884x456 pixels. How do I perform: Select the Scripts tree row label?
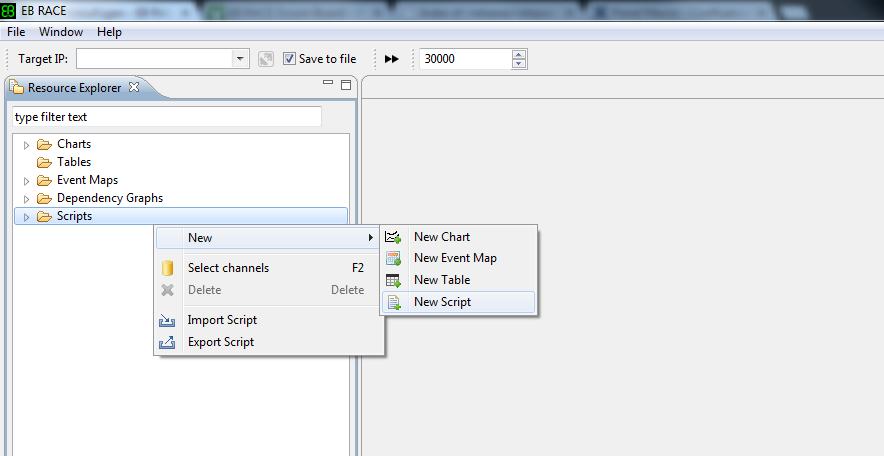[x=74, y=216]
